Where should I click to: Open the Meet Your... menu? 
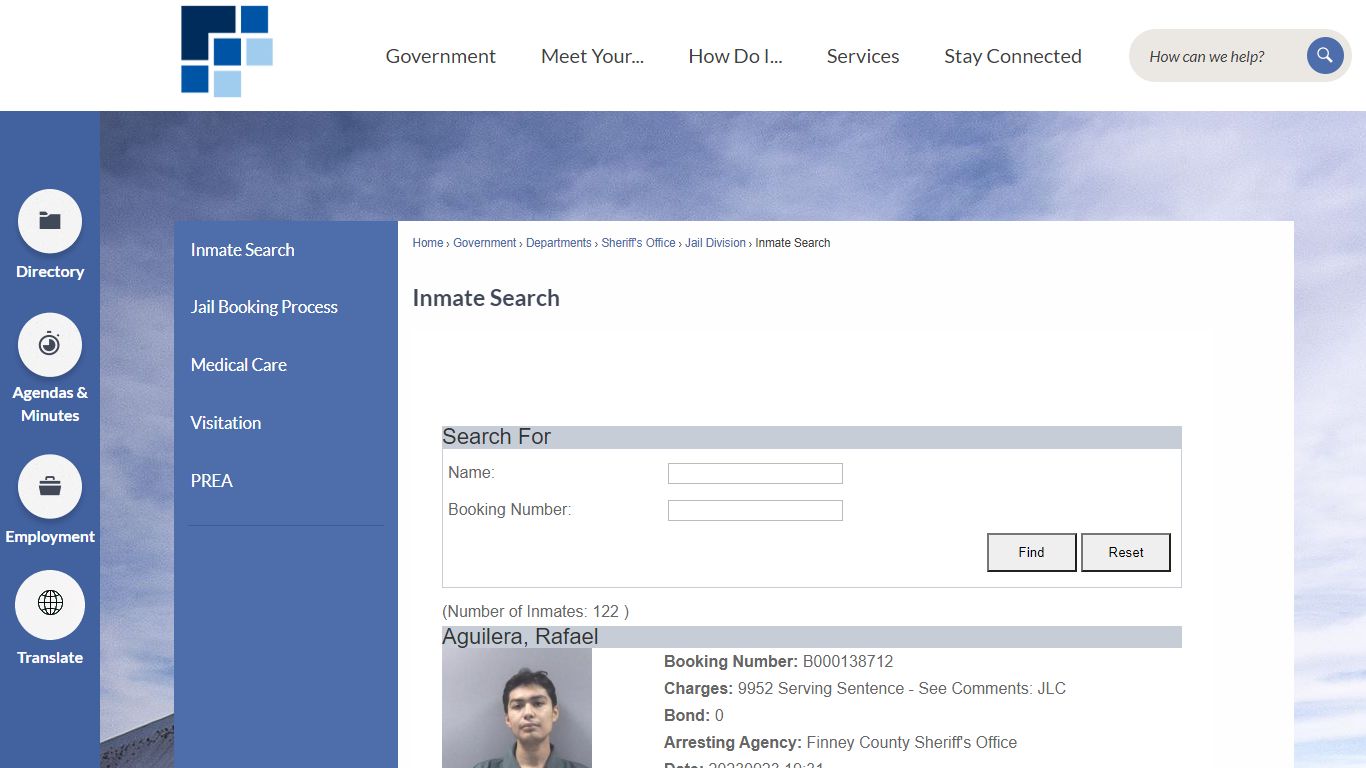592,56
